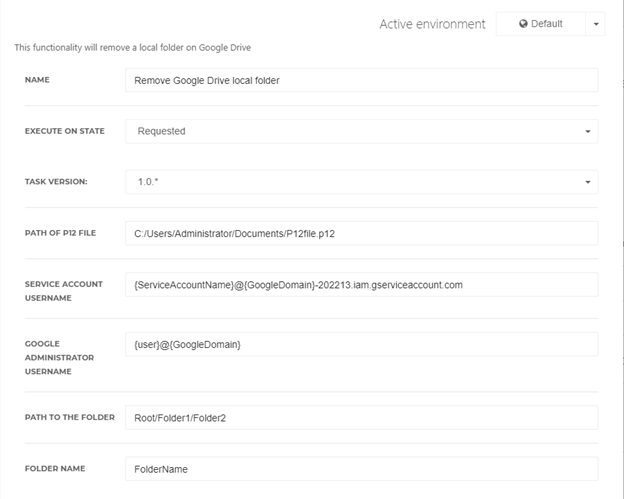Click the TASK VERSION label
The height and width of the screenshot is (499, 624).
coord(56,181)
